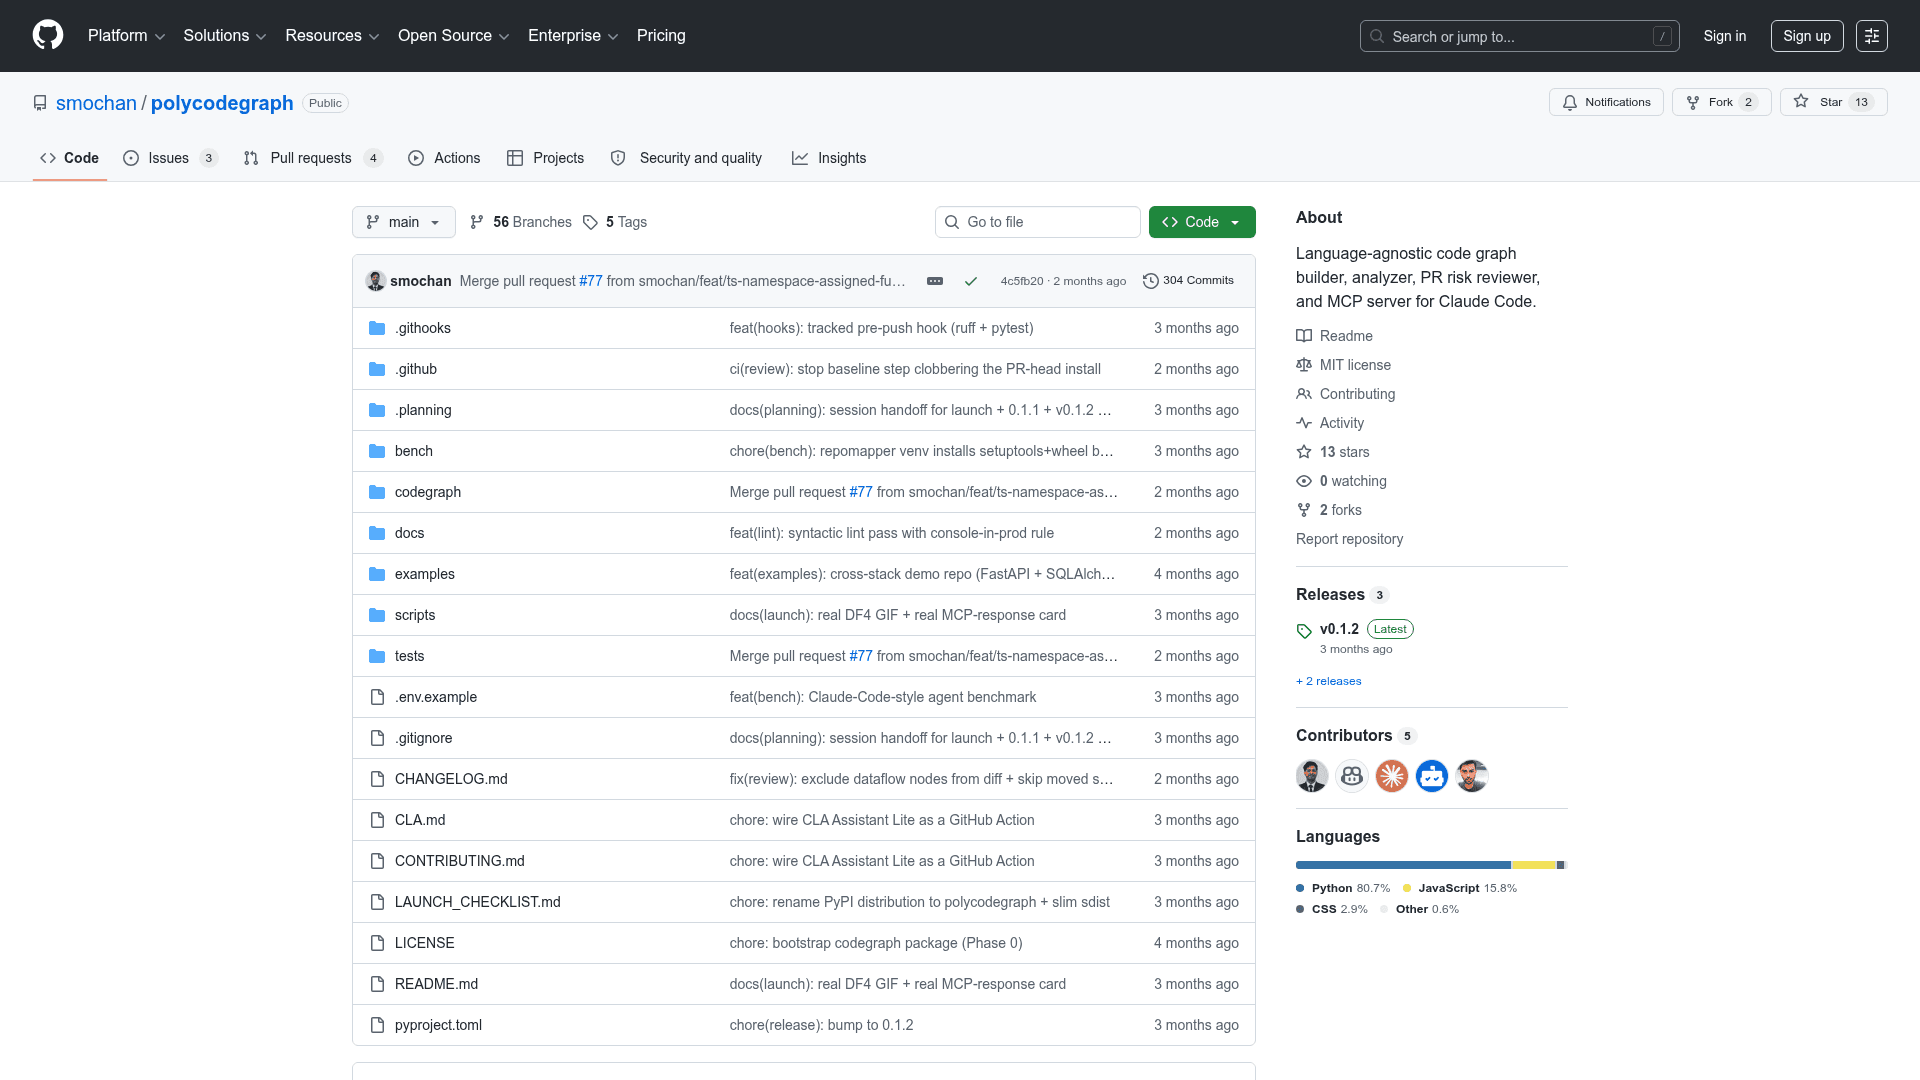
Task: Click the LICENSE file icon
Action: 377,943
